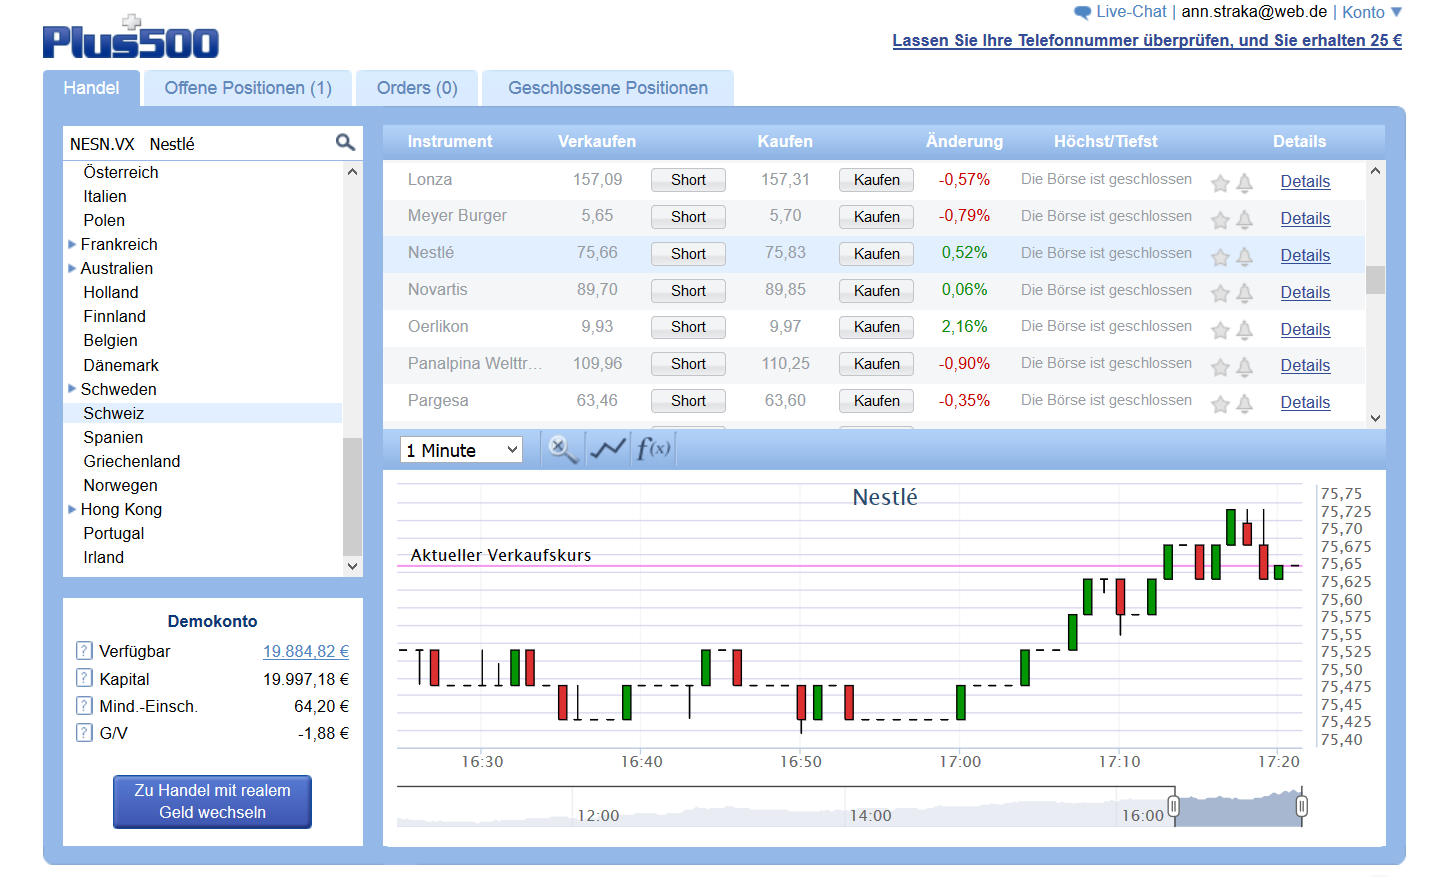The width and height of the screenshot is (1431, 883).
Task: Click Kaufen button for Novartis
Action: [876, 291]
